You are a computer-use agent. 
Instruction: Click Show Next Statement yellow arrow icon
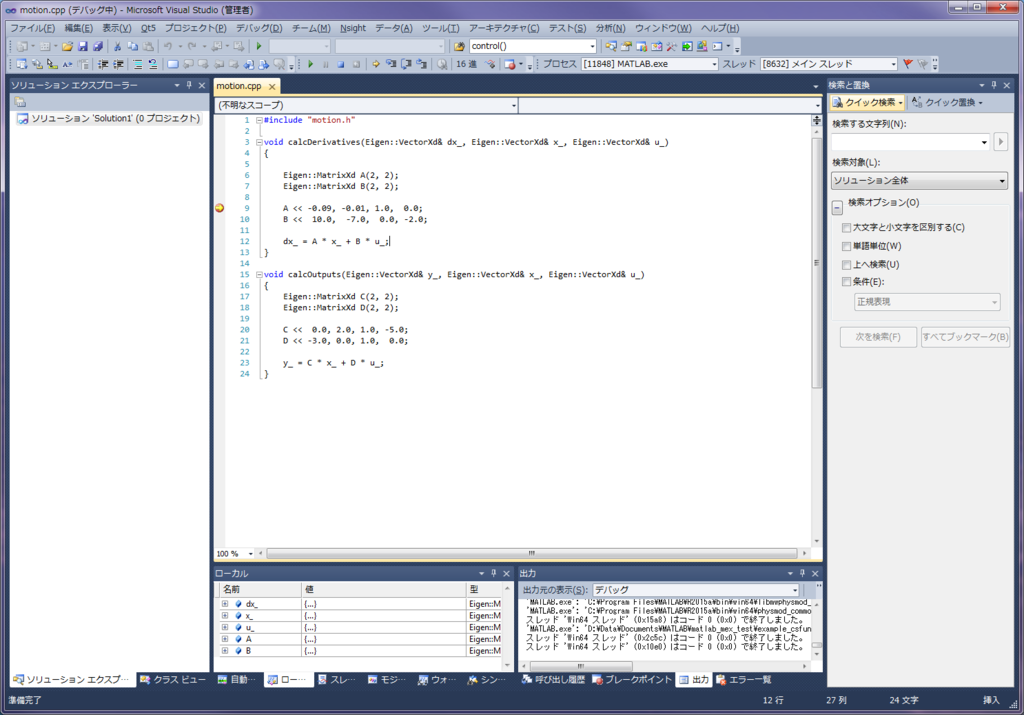tap(376, 64)
